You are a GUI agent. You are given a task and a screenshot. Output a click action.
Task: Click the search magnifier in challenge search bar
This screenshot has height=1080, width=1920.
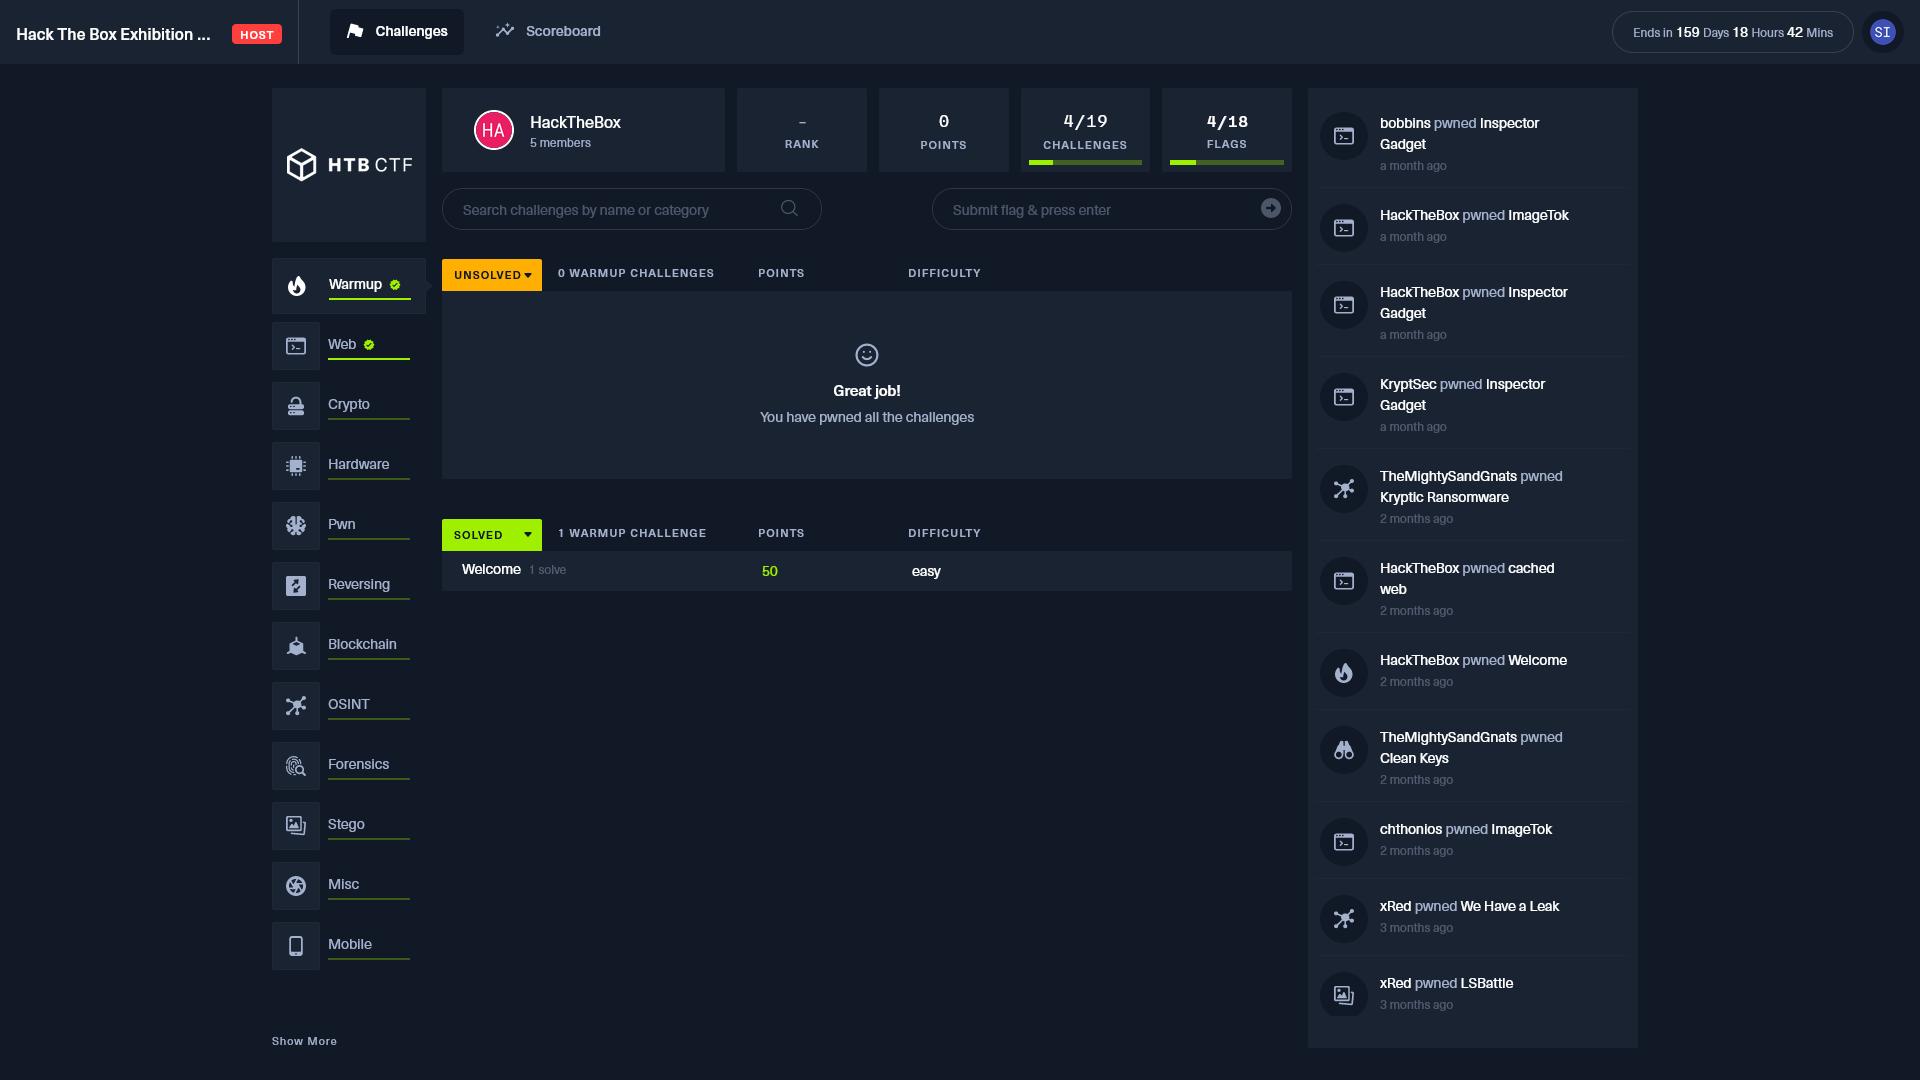coord(789,208)
